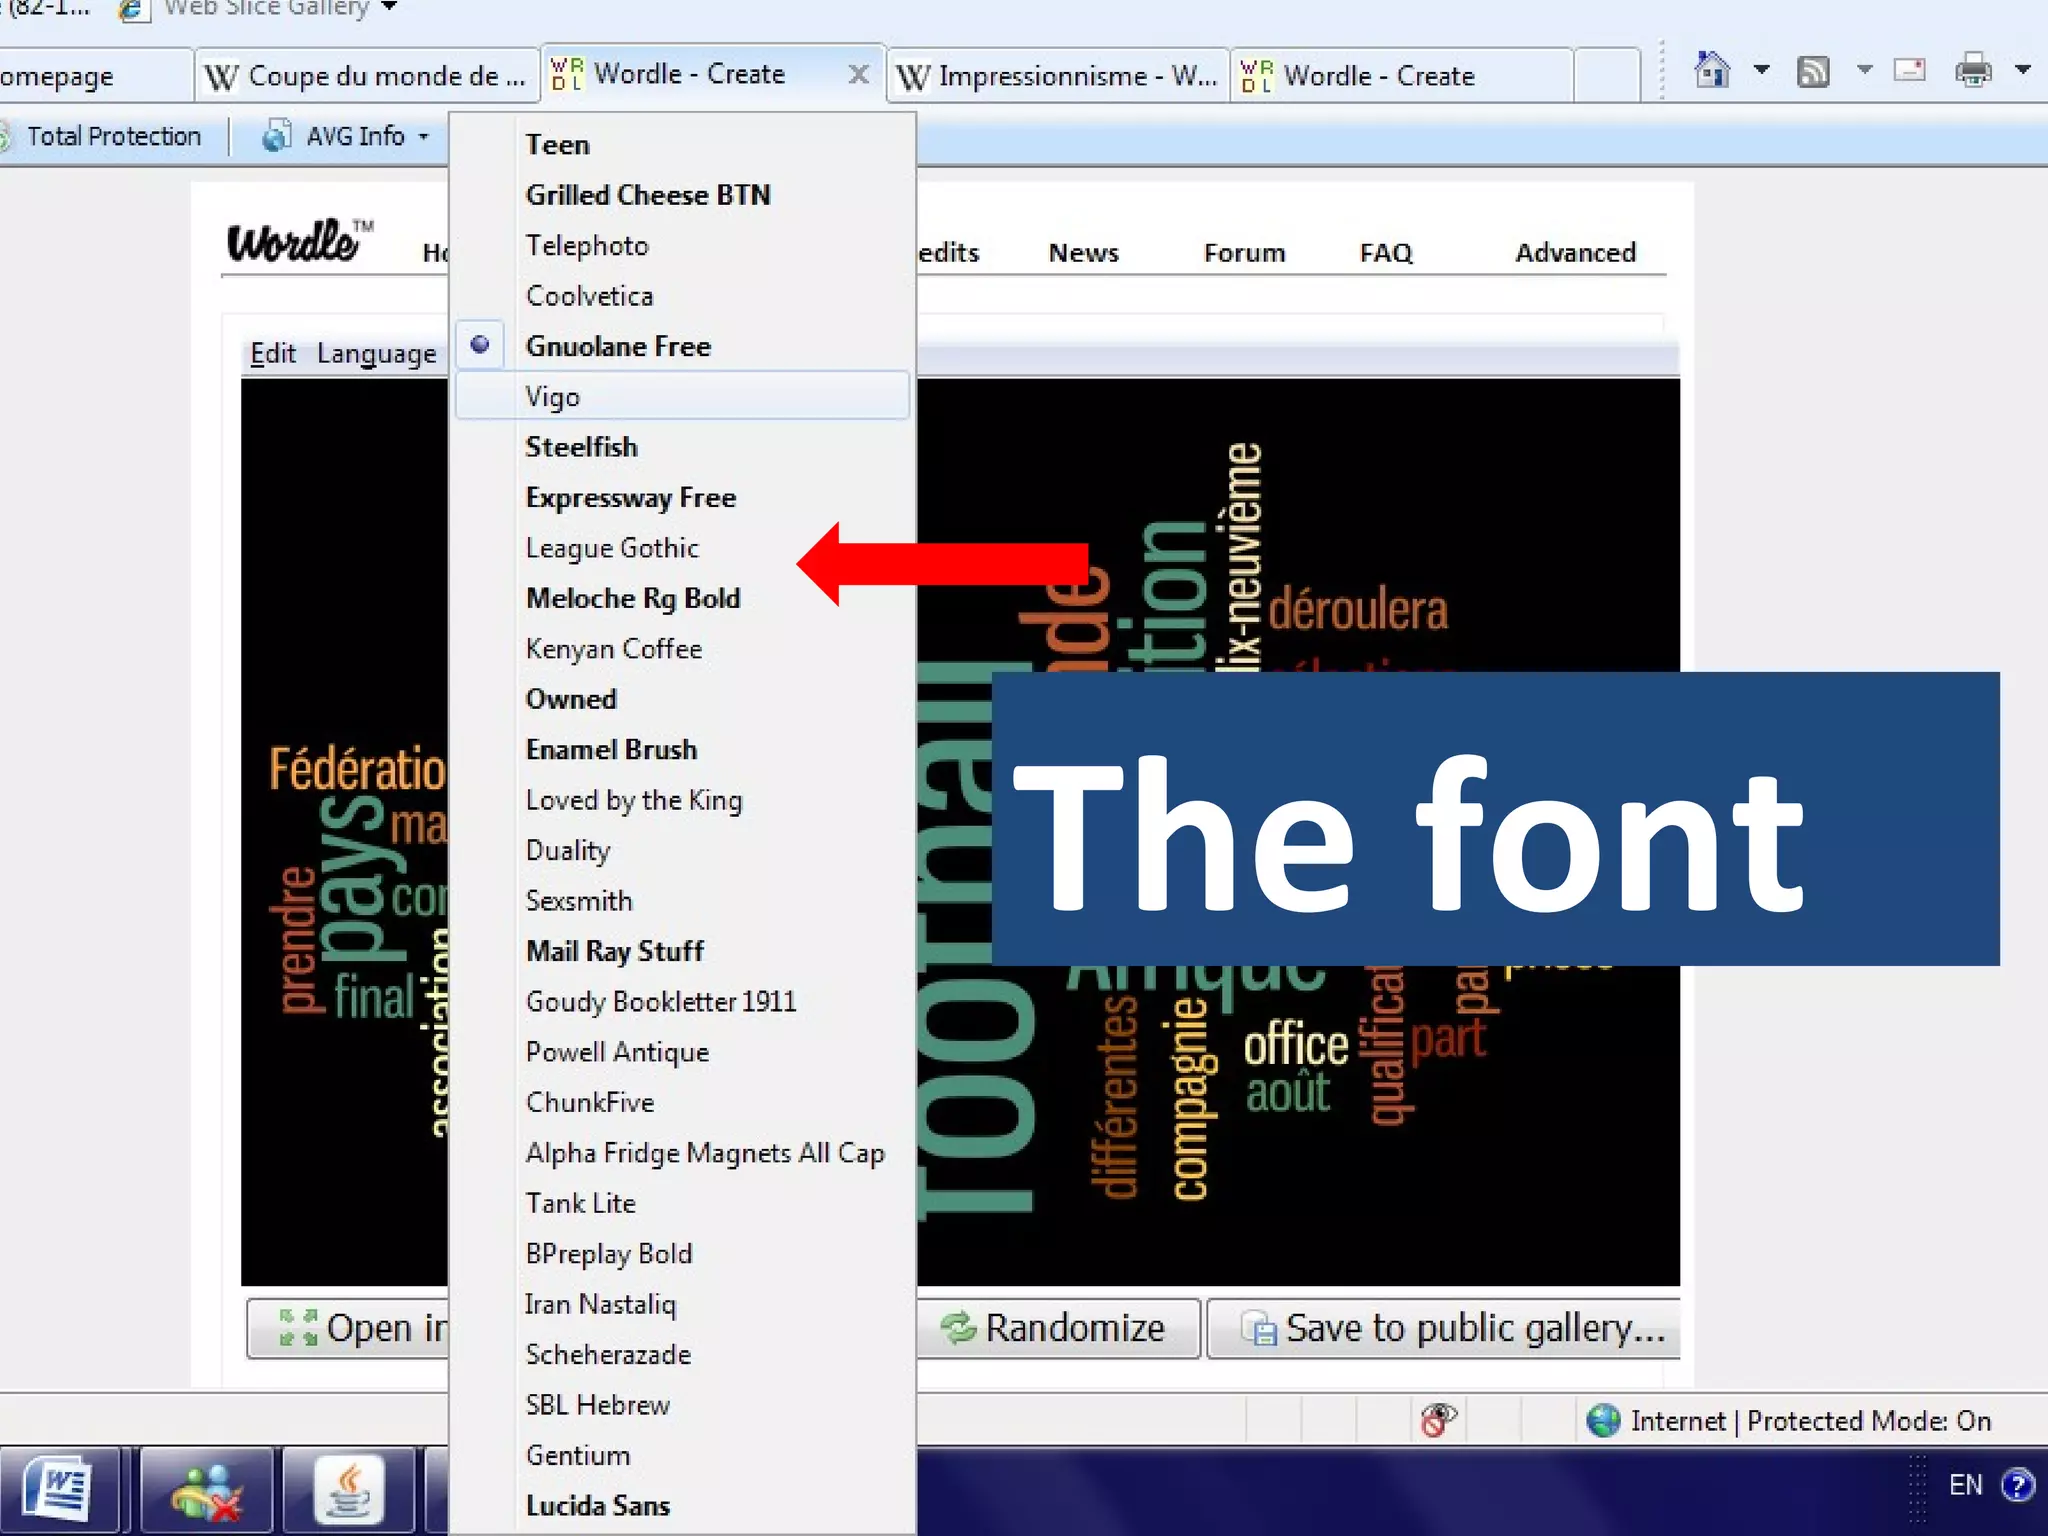Viewport: 2048px width, 1536px height.
Task: Click the popup blocker status icon
Action: pos(1438,1420)
